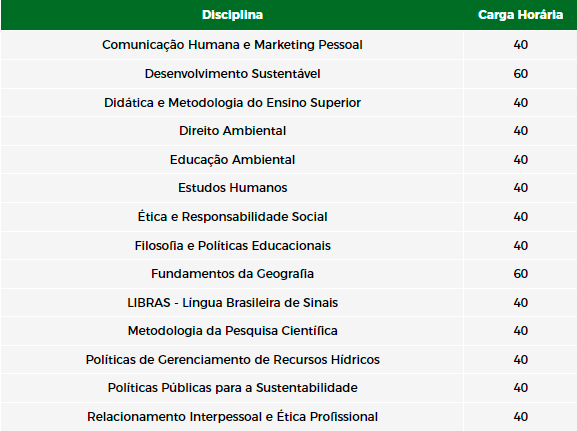Select Filosofia e Políticas Educacionais
This screenshot has height=431, width=577.
232,245
